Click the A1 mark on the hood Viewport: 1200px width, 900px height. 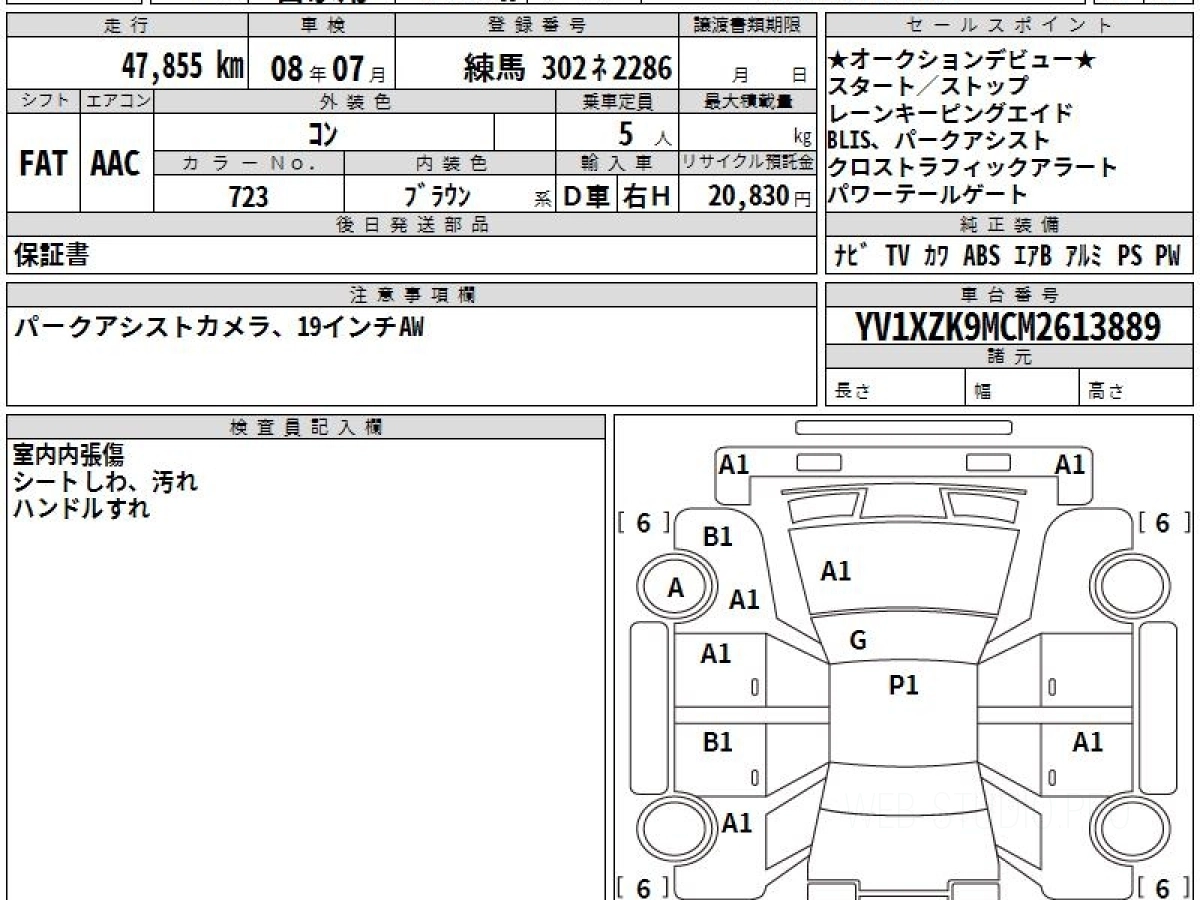(x=835, y=571)
